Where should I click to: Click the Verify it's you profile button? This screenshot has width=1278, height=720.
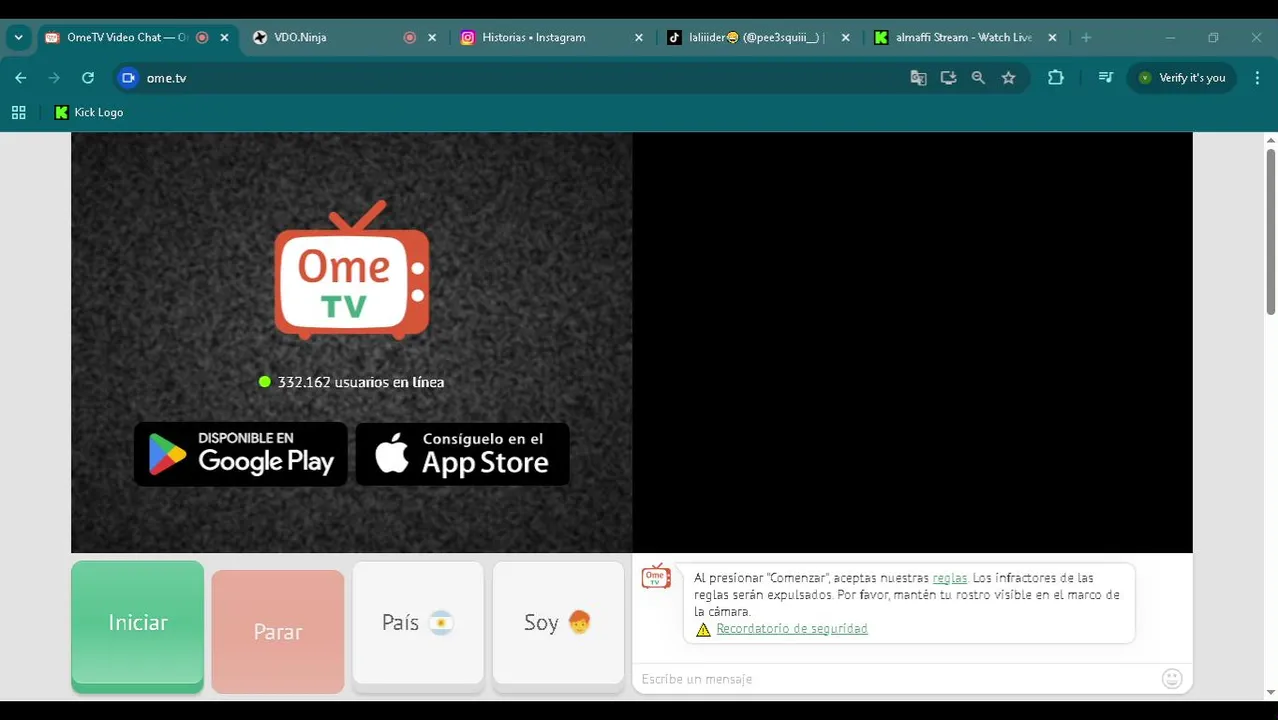pos(1183,78)
